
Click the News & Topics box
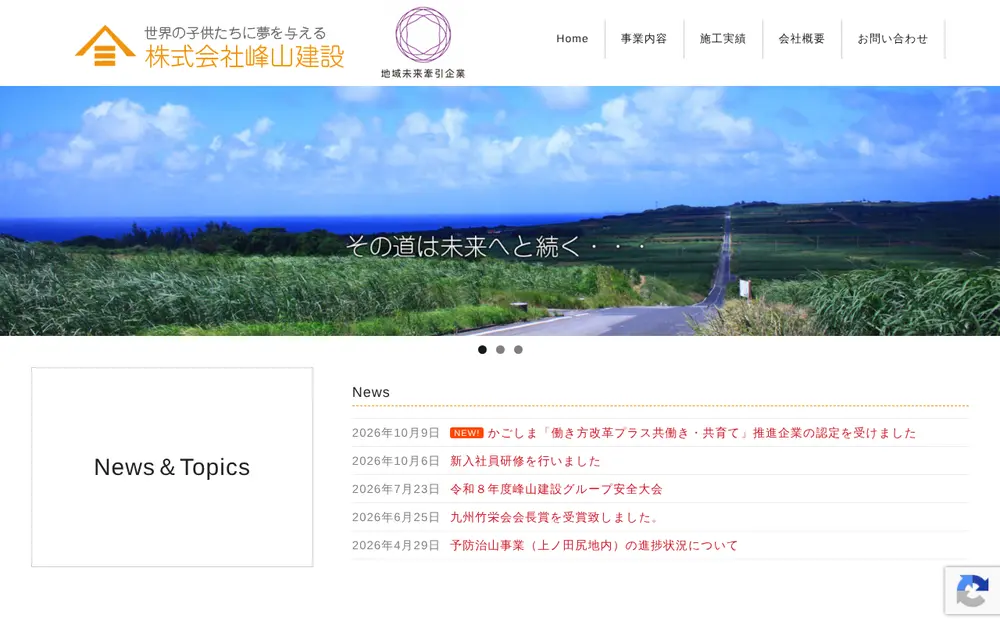172,467
